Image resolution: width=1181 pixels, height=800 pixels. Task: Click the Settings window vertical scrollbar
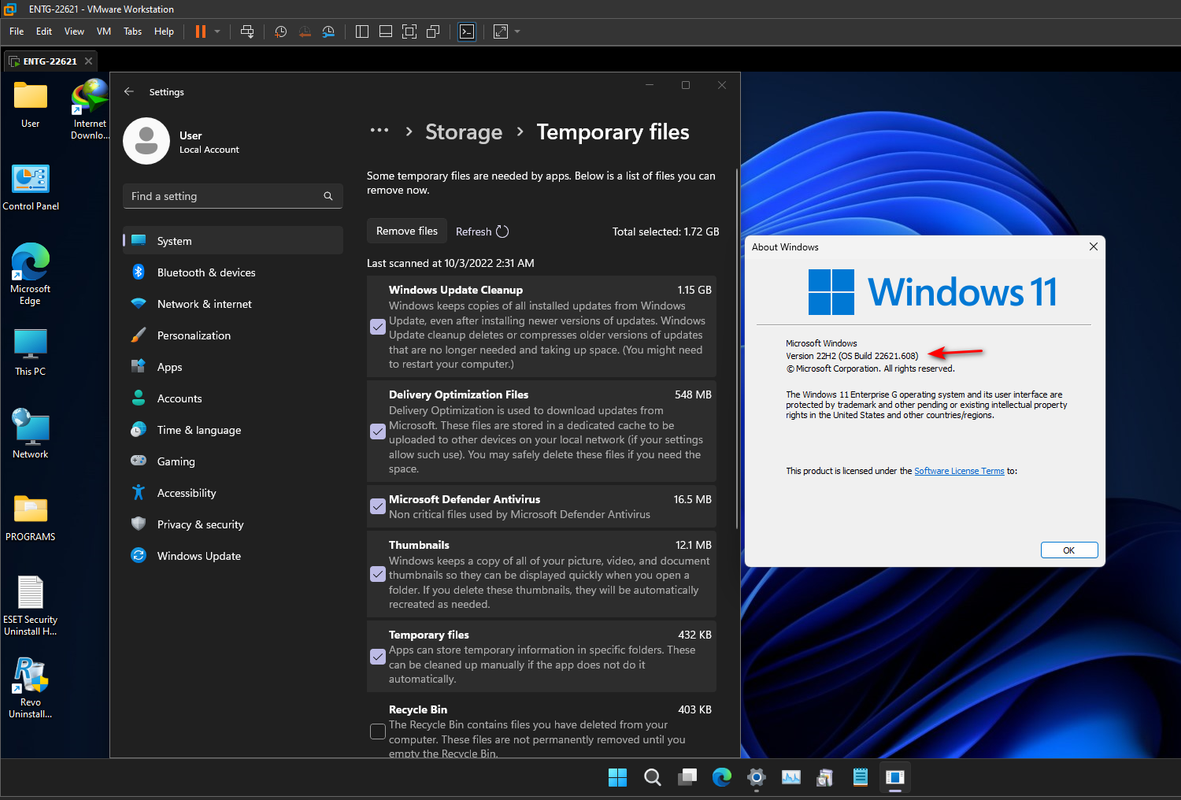736,347
